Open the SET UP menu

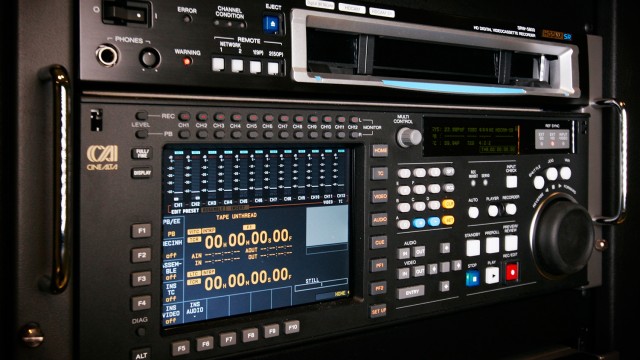(378, 311)
